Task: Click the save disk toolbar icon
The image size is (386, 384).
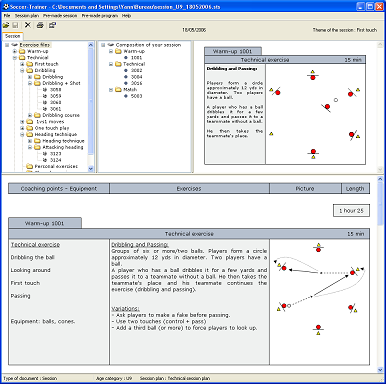Action: pyautogui.click(x=15, y=25)
